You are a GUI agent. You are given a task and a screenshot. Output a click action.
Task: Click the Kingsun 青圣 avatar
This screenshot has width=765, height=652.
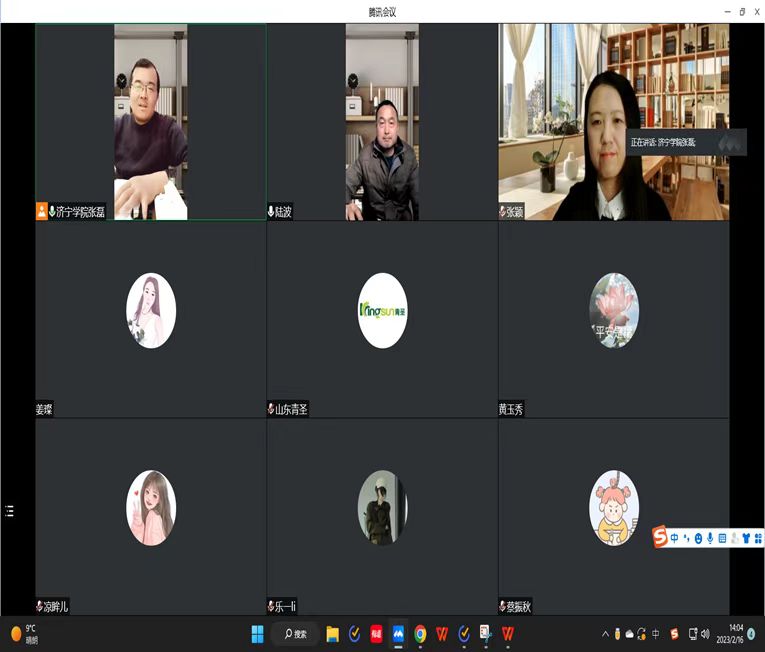click(x=382, y=310)
